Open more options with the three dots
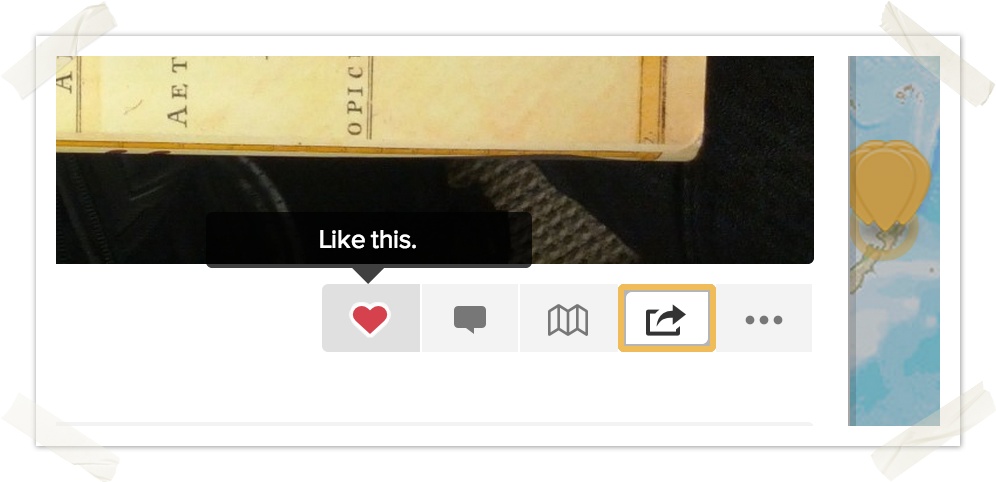Screen dimensions: 996x482 (764, 318)
